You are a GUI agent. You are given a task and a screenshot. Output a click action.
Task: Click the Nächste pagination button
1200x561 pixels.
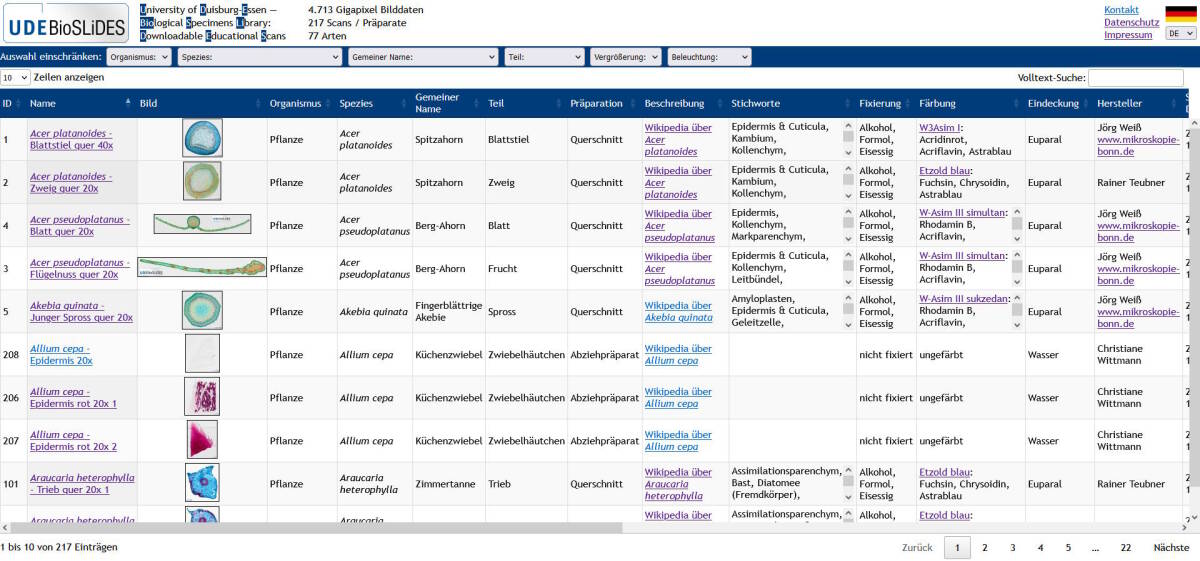click(x=1170, y=547)
